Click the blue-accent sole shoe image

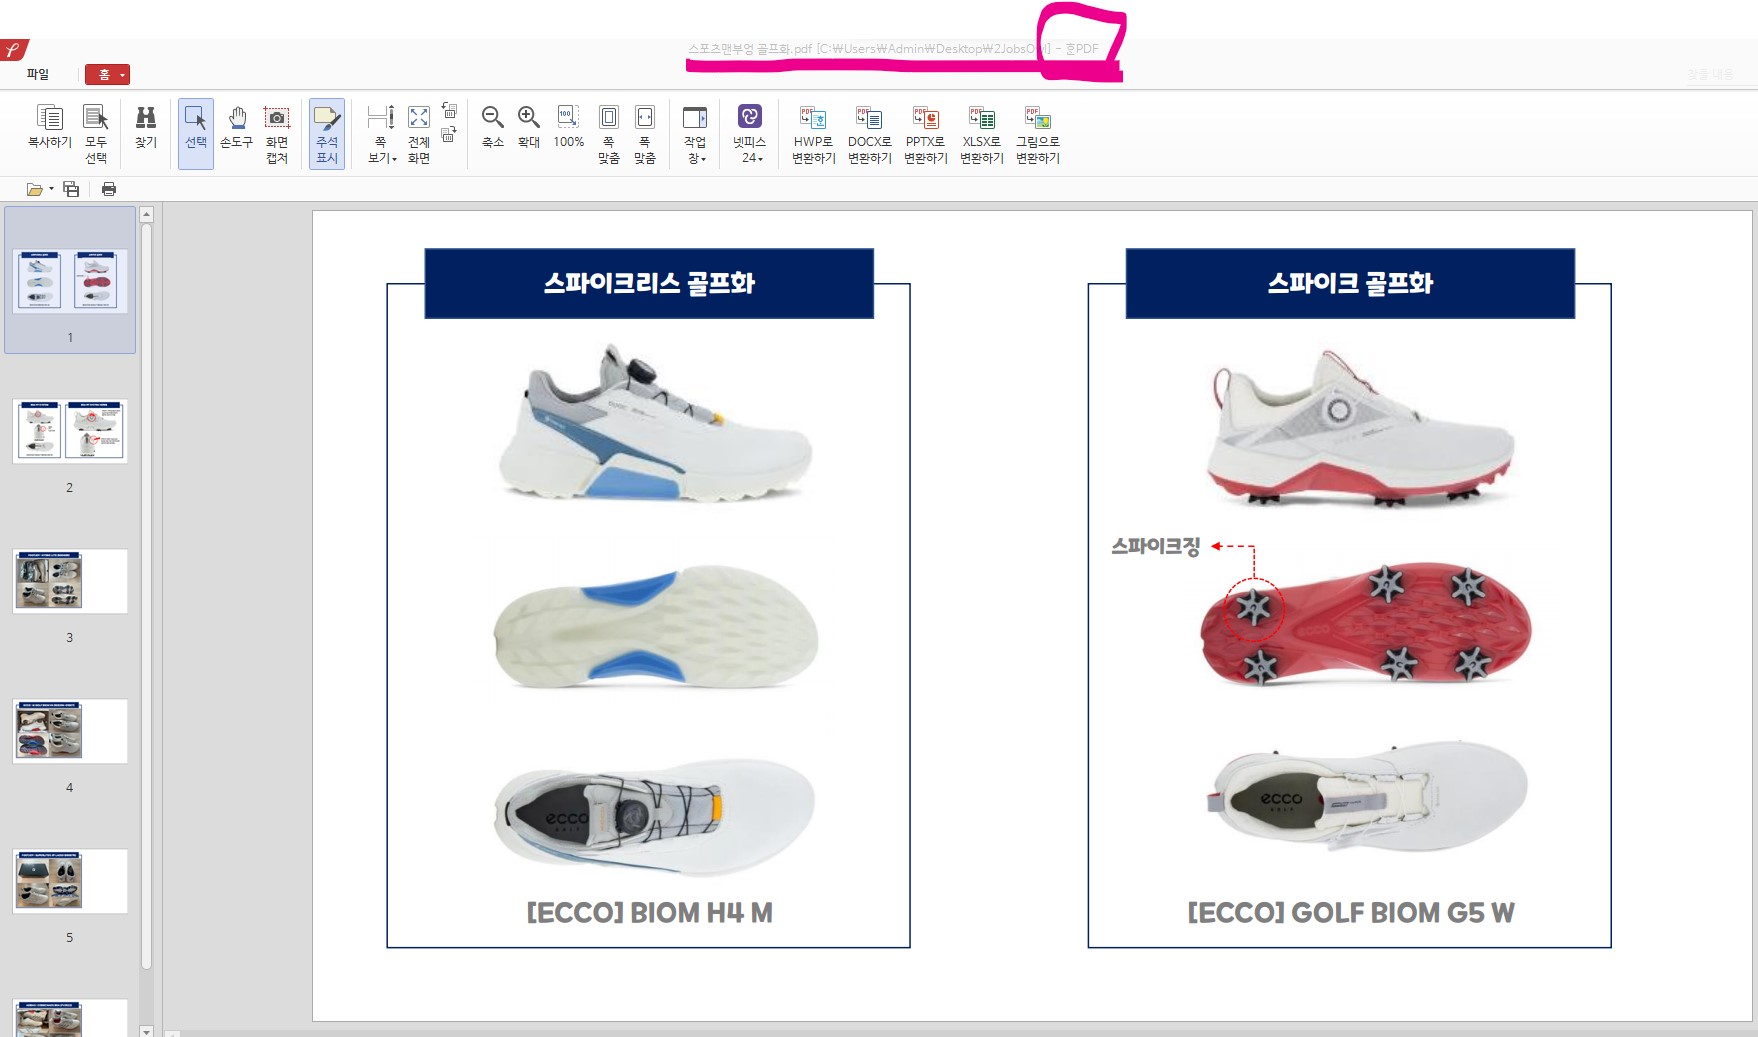[x=656, y=627]
